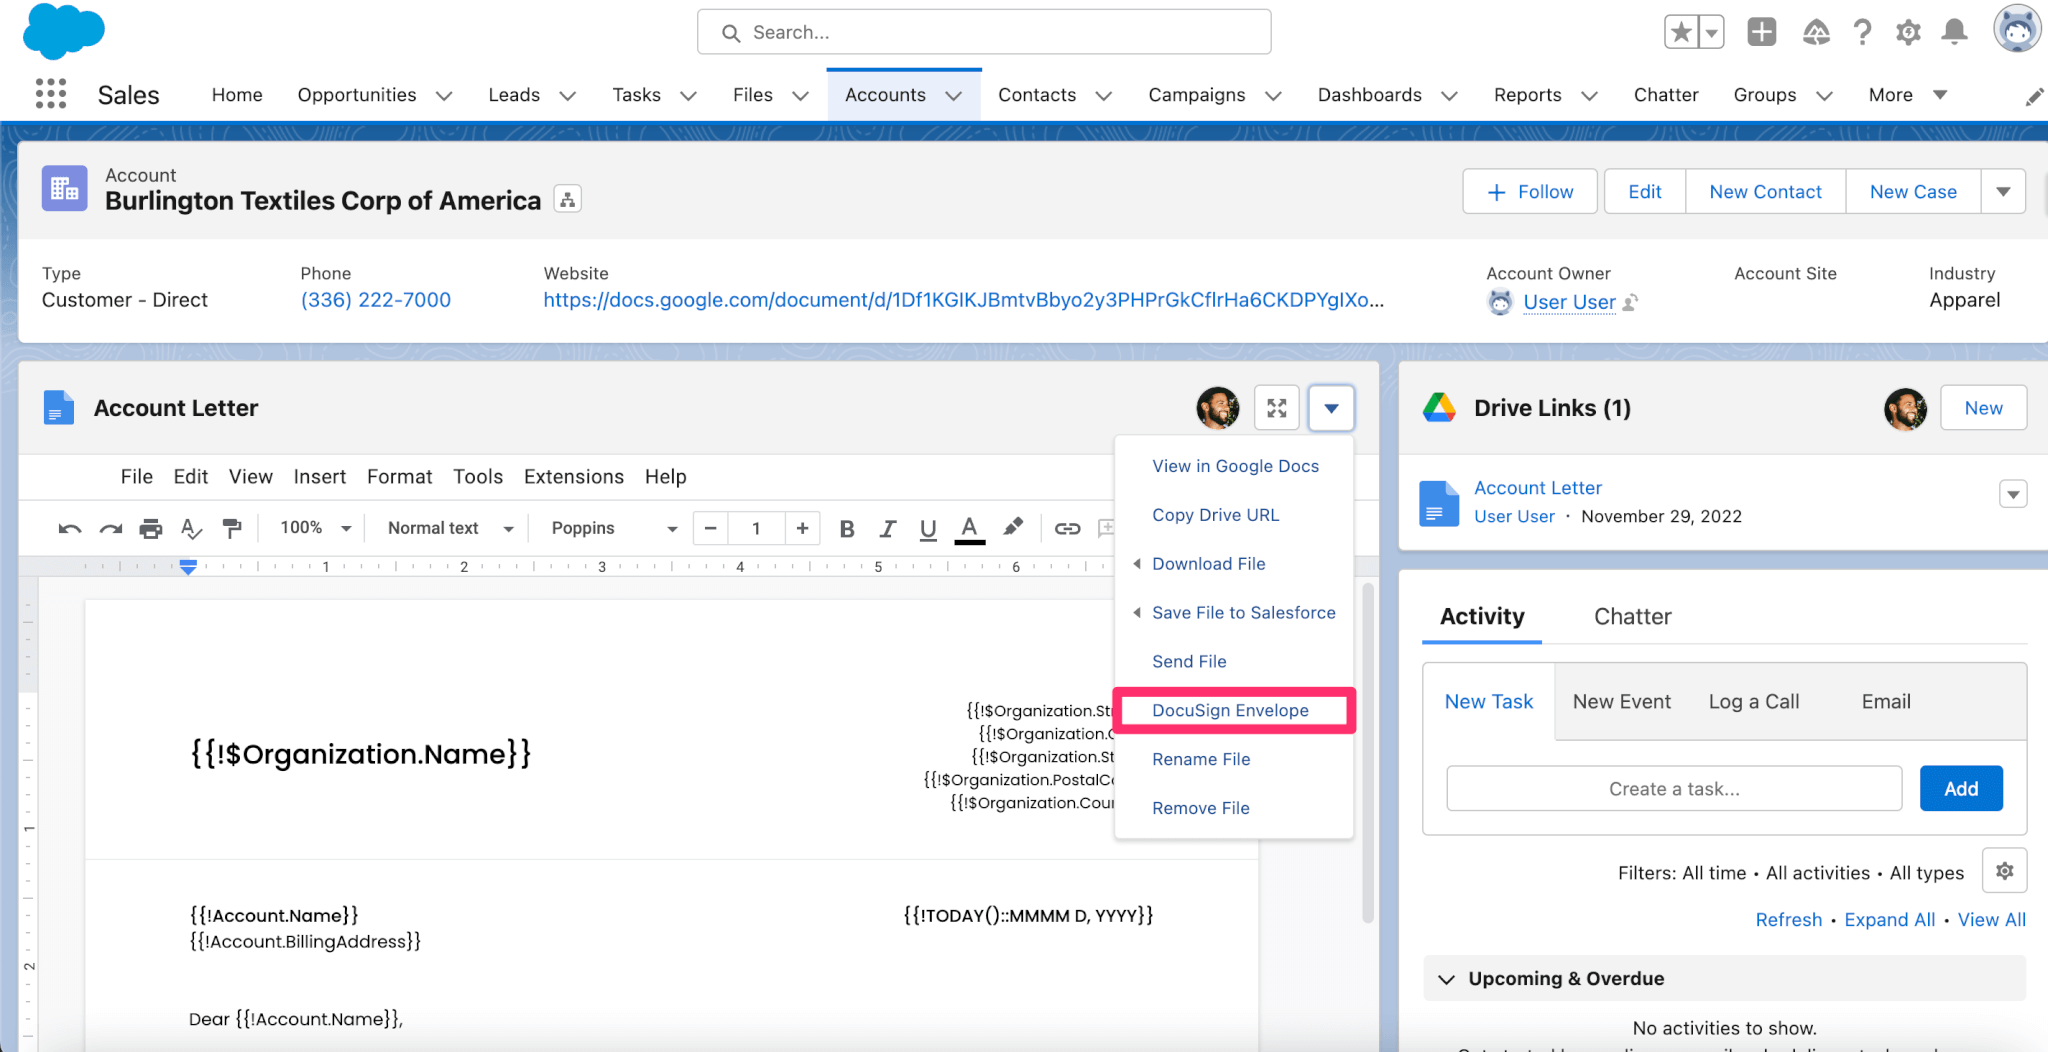Viewport: 2048px width, 1052px height.
Task: Click the font size value field
Action: tap(756, 528)
